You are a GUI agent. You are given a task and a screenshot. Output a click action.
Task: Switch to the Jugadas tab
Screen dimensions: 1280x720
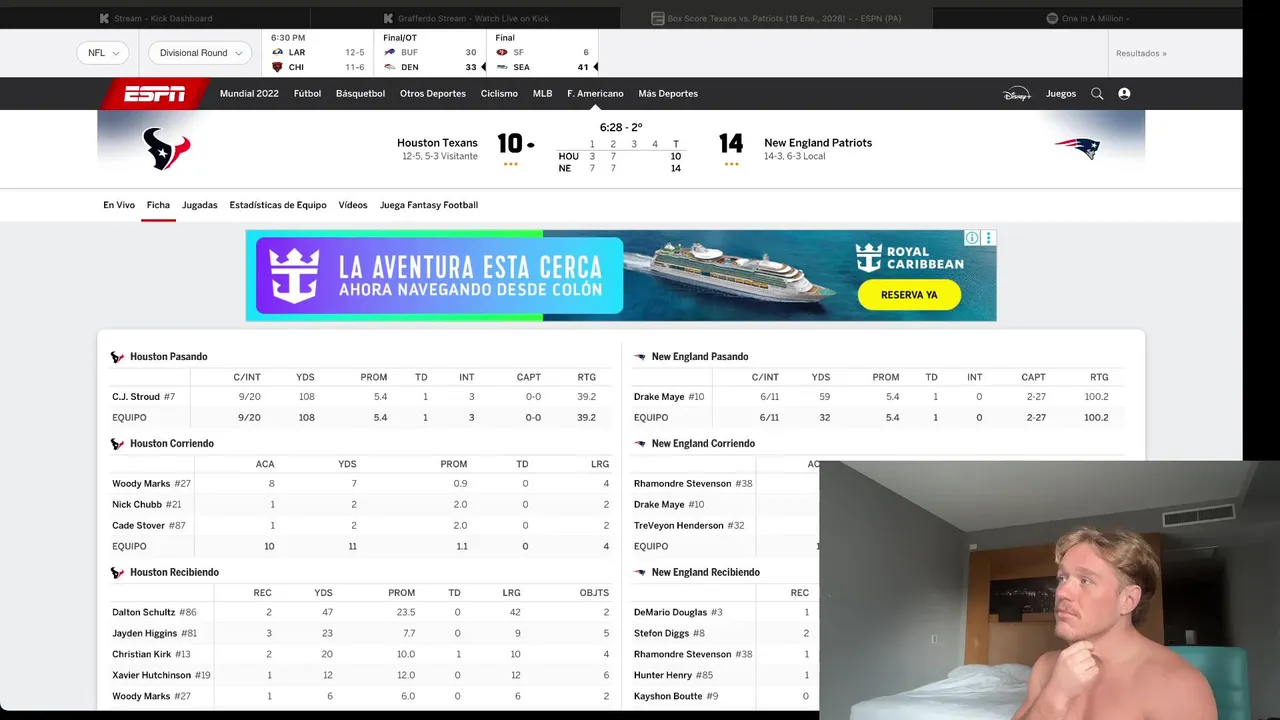click(x=199, y=205)
